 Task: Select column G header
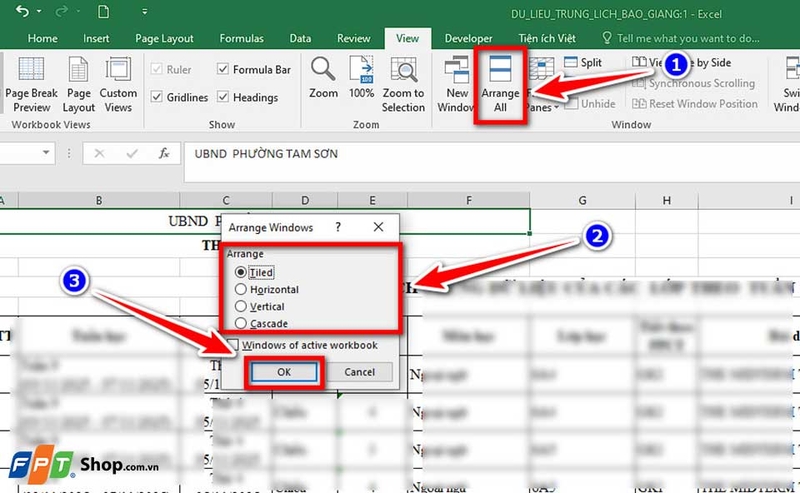point(582,200)
